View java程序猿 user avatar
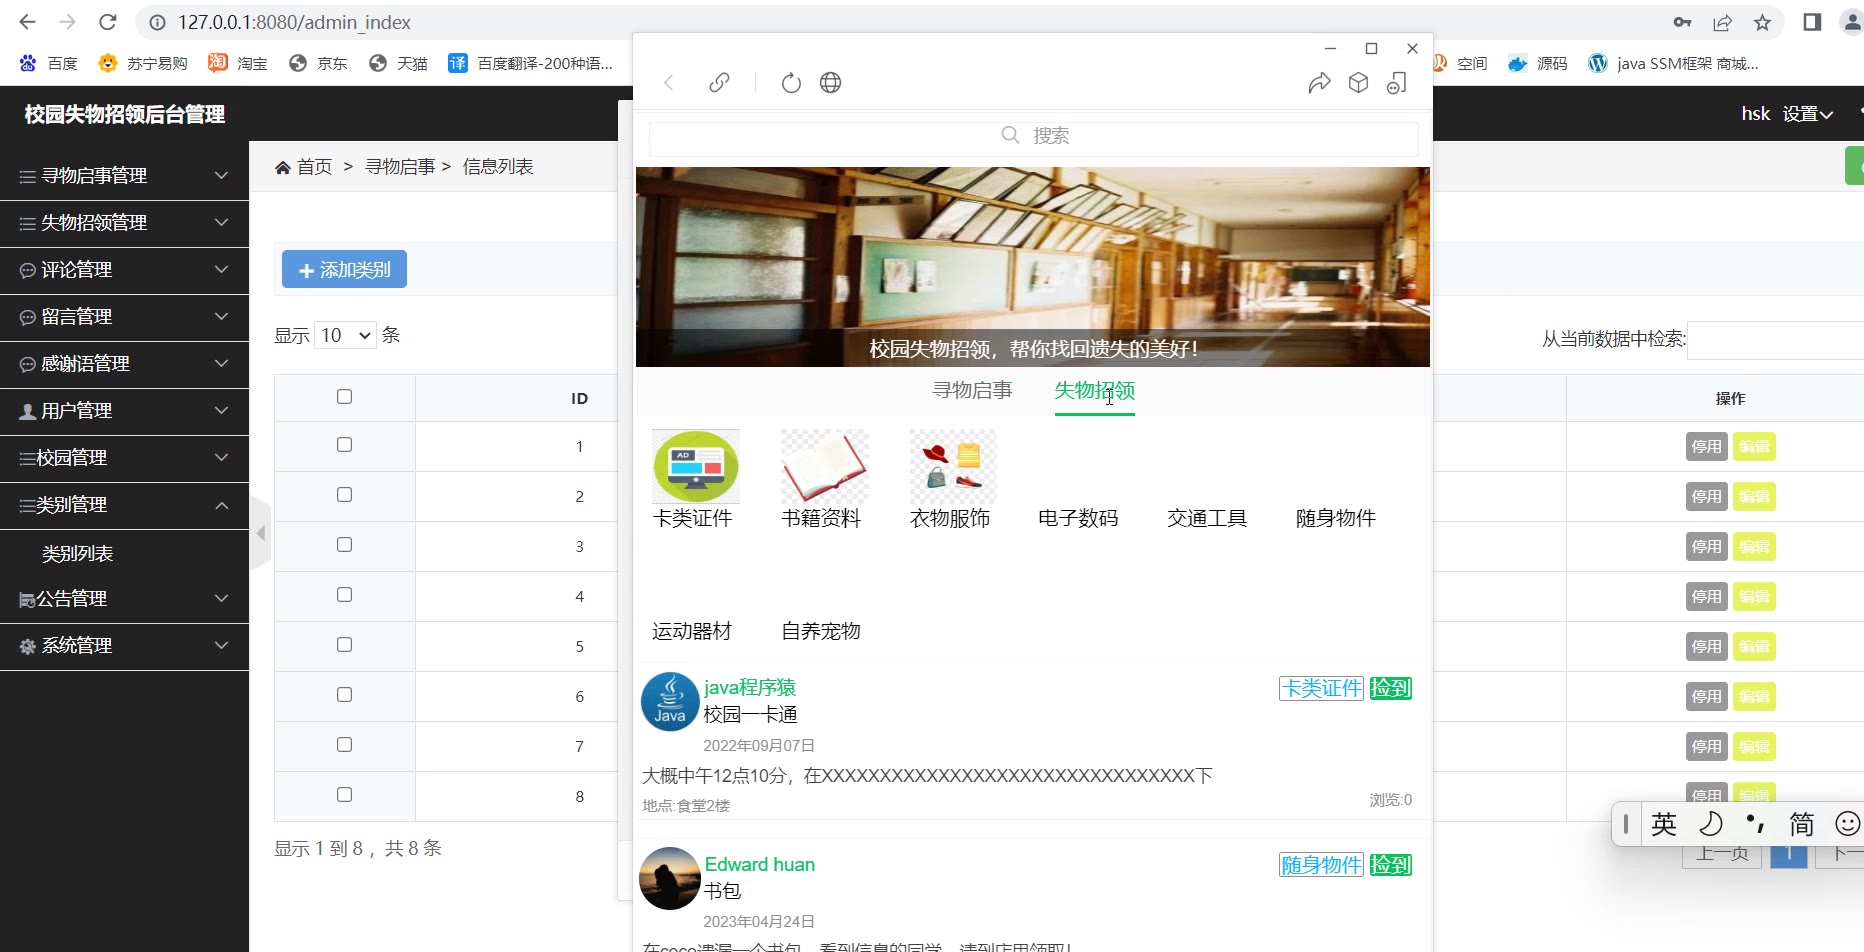1864x952 pixels. click(670, 702)
